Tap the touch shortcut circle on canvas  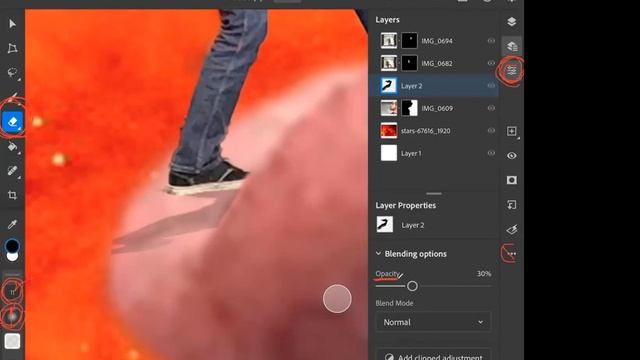point(337,299)
